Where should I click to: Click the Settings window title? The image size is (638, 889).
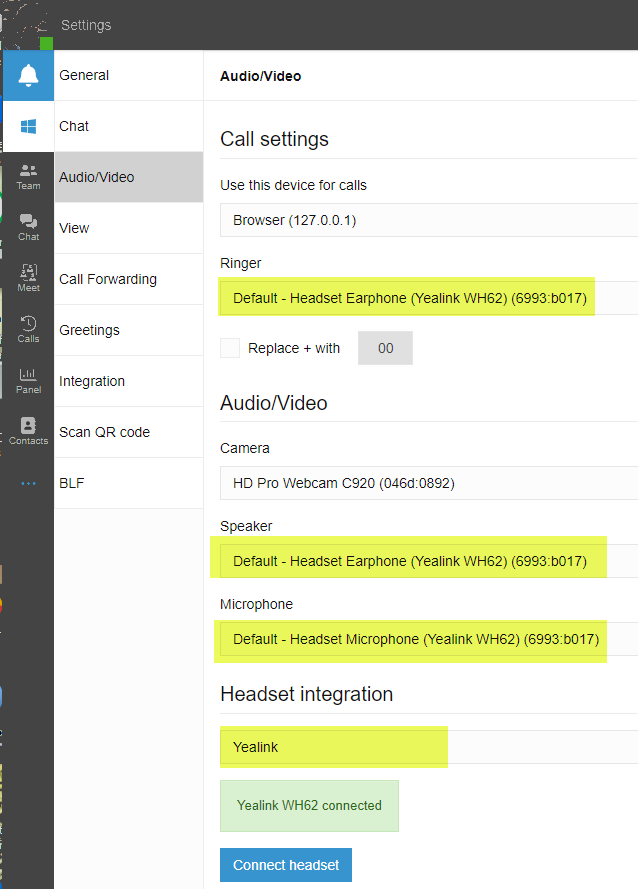click(86, 25)
